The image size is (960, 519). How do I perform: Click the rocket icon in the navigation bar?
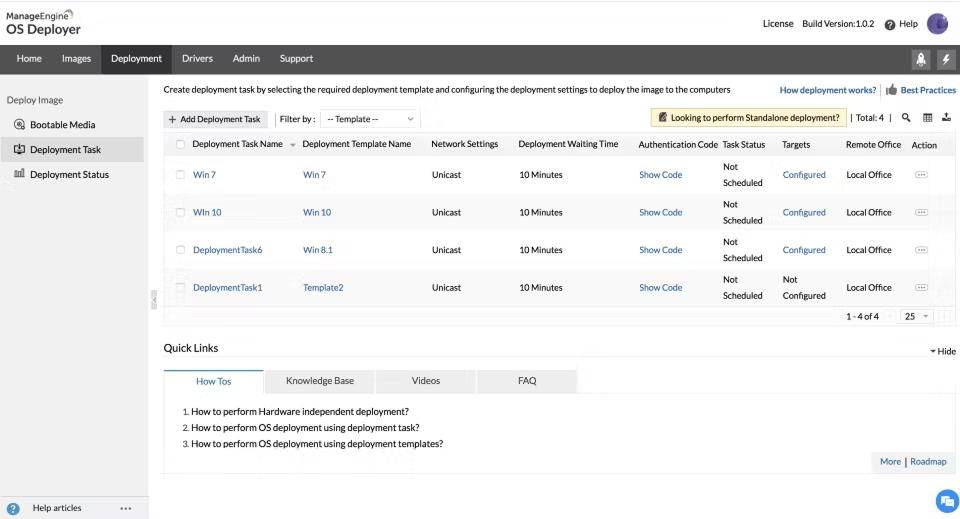coord(921,59)
